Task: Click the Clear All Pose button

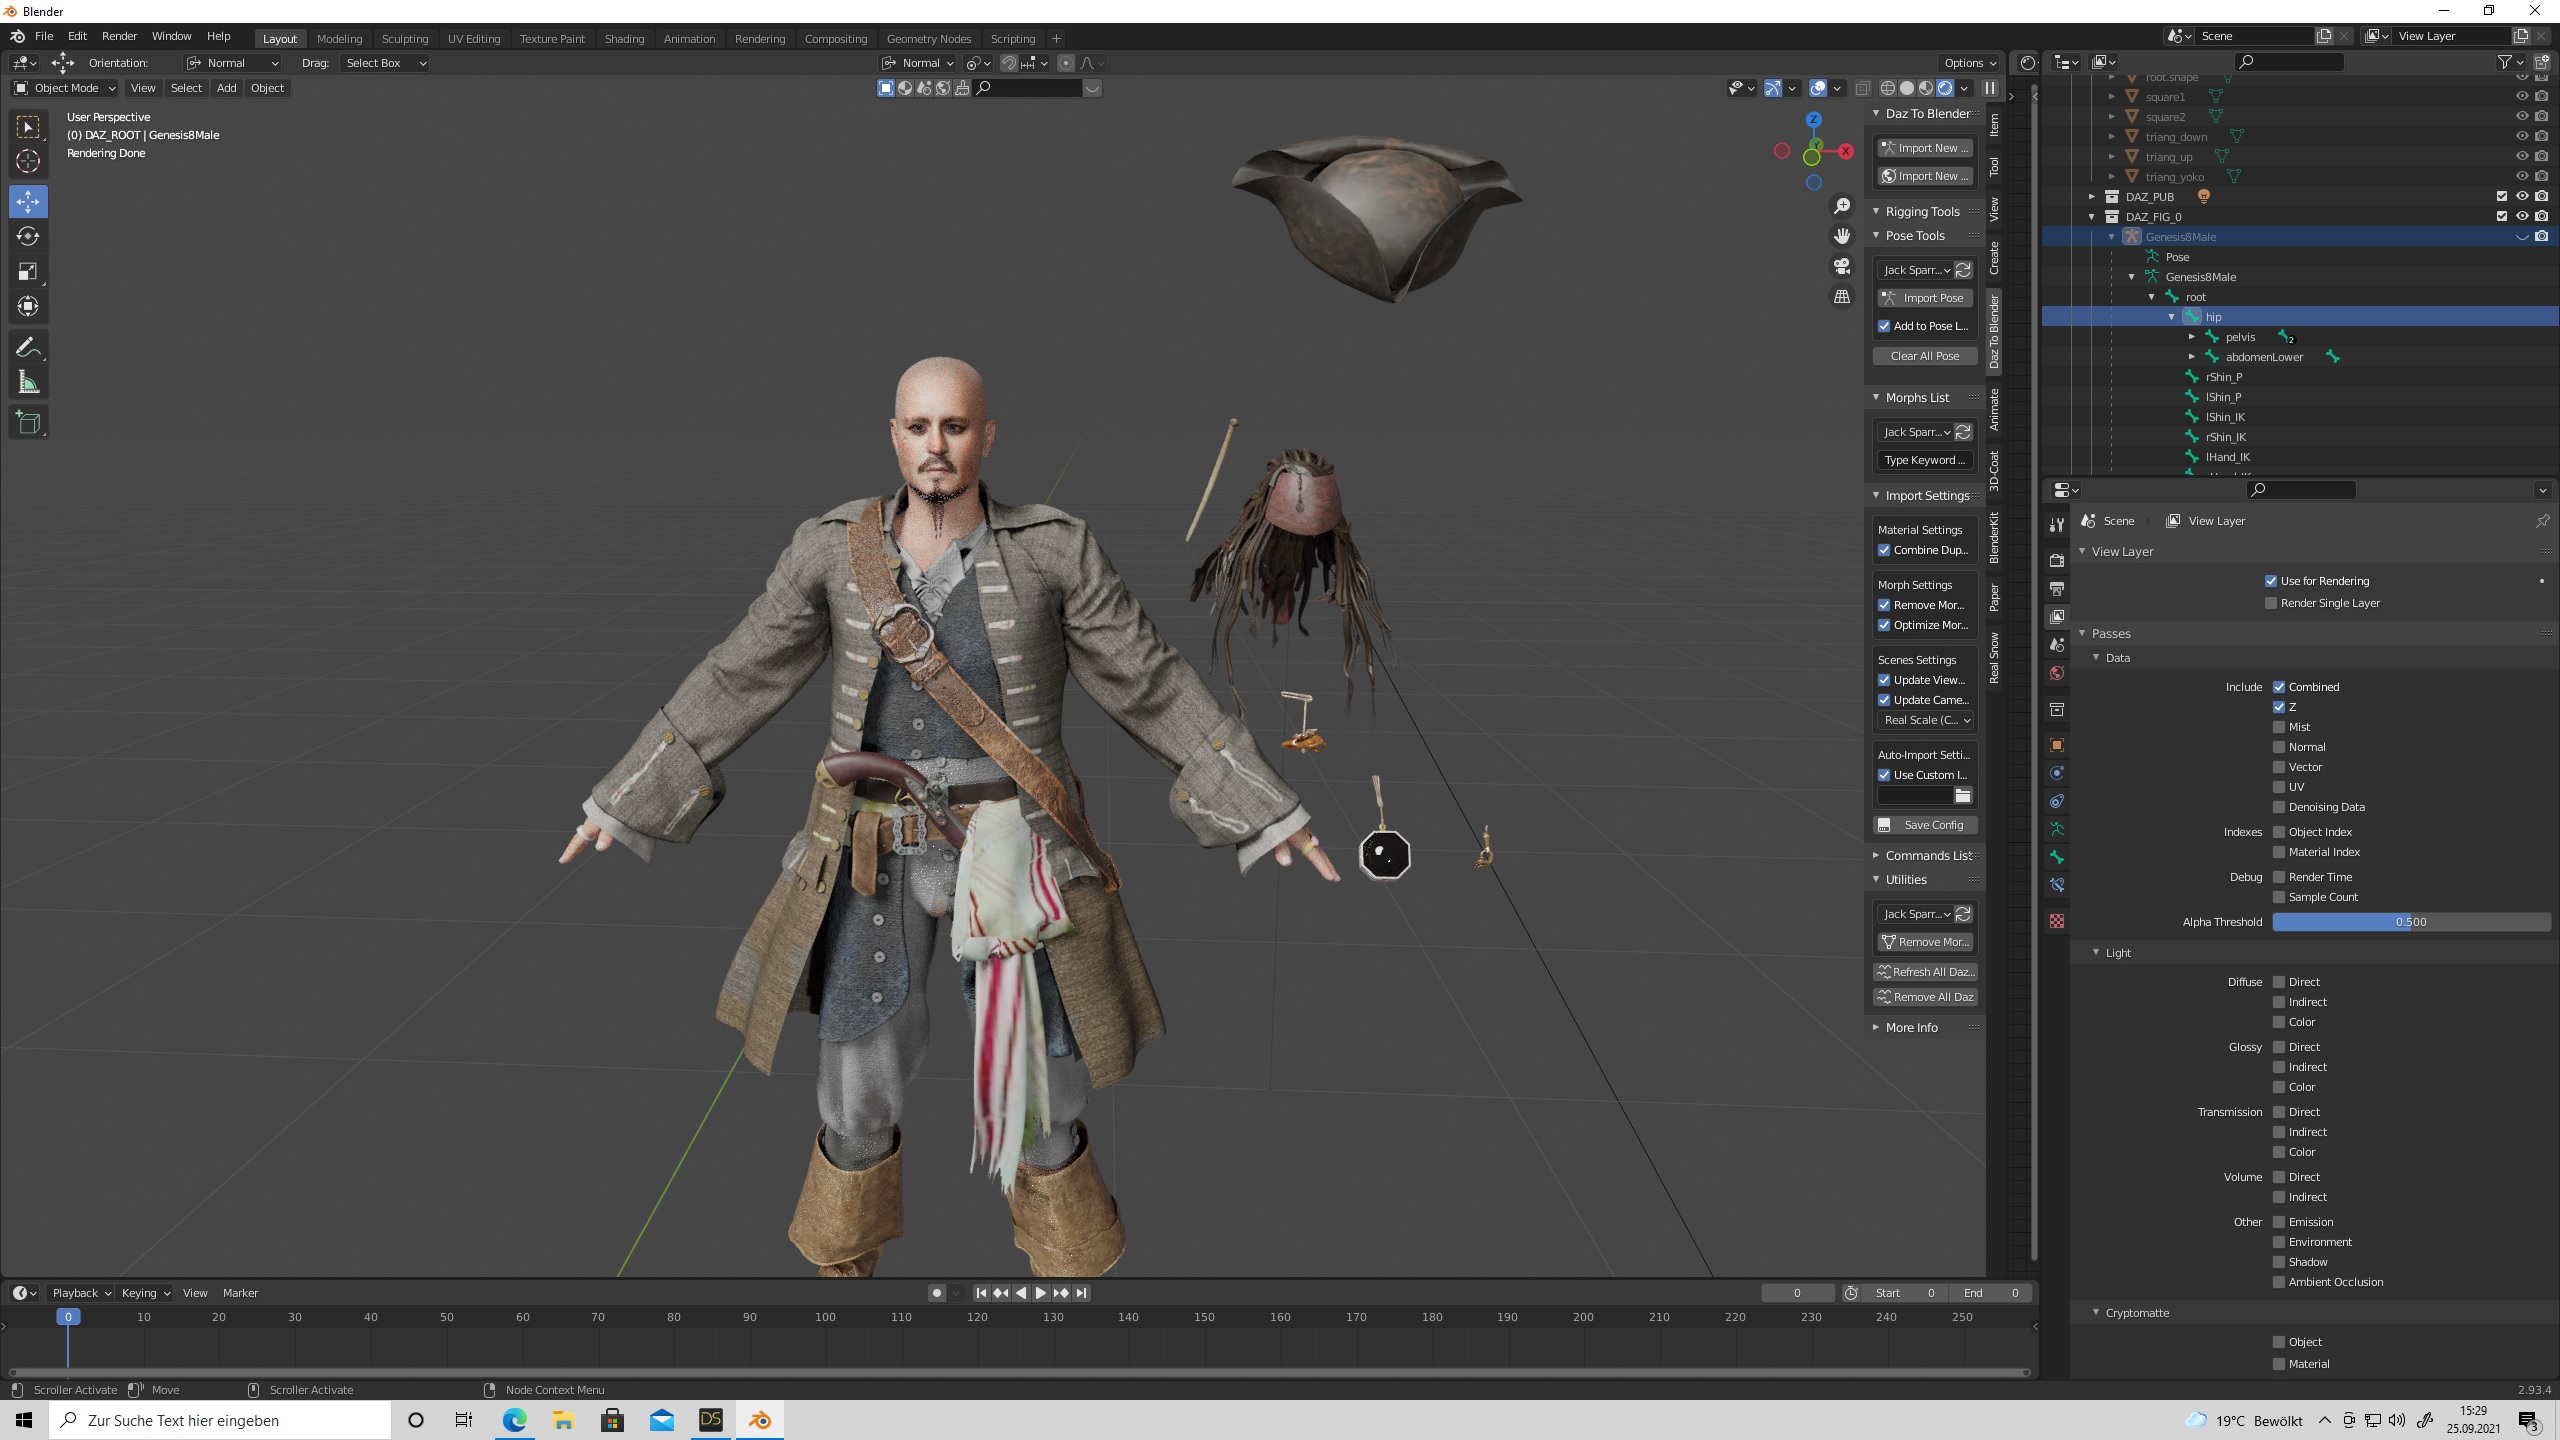Action: tap(1924, 356)
